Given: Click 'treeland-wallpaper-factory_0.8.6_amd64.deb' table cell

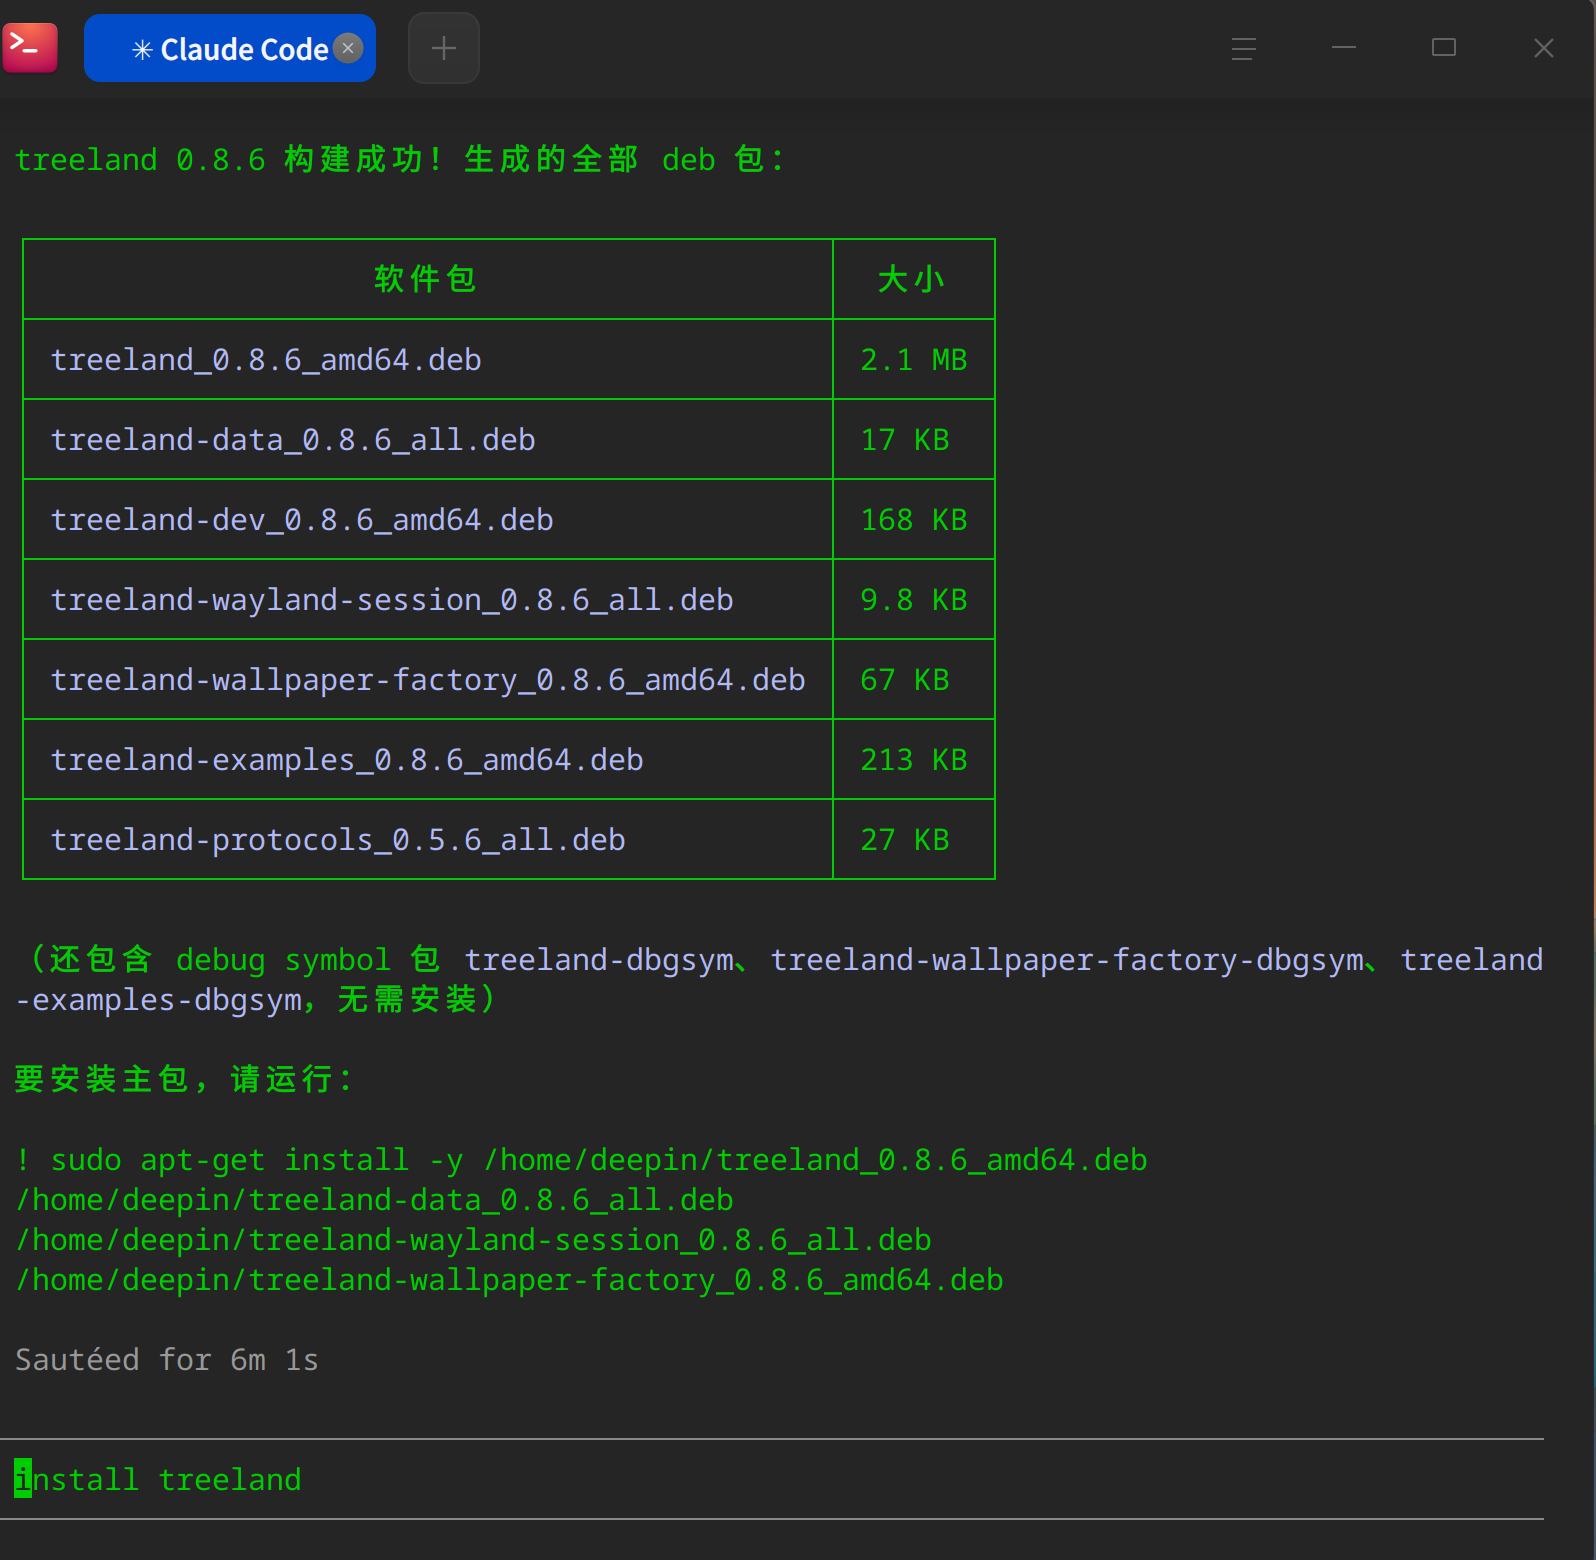Looking at the screenshot, I should tap(428, 680).
